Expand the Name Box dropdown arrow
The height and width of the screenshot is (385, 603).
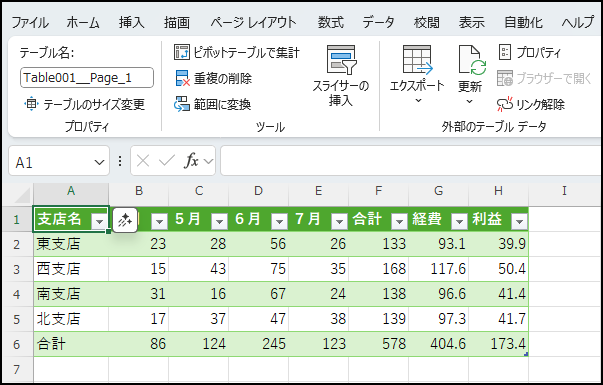(x=99, y=163)
